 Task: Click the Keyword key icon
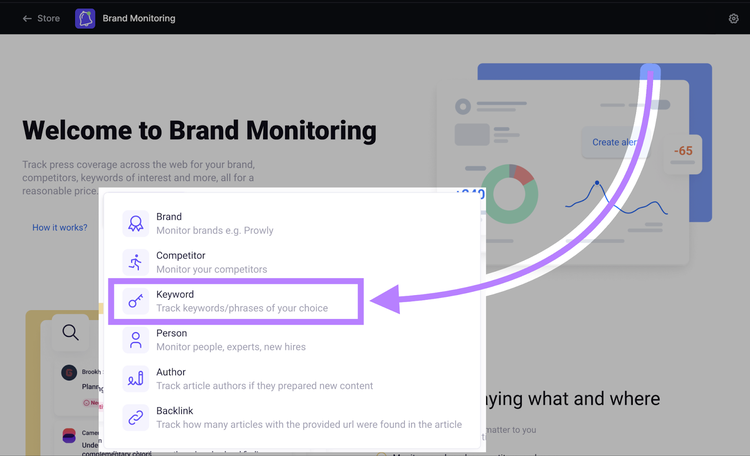(135, 301)
